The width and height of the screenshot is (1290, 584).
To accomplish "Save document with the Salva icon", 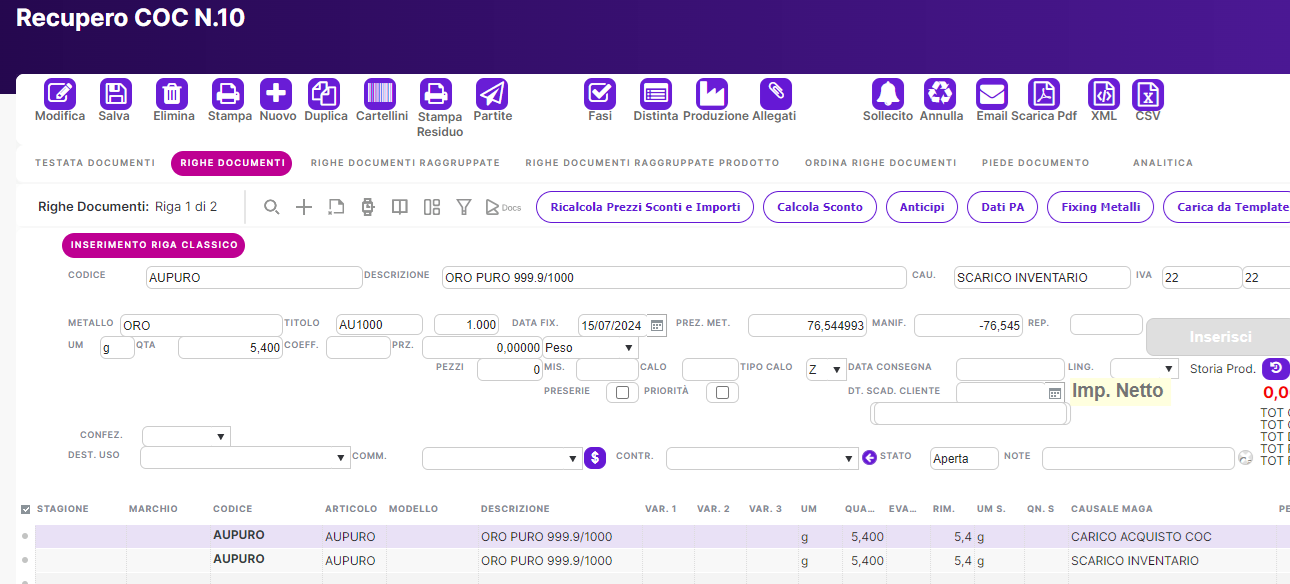I will coord(115,95).
